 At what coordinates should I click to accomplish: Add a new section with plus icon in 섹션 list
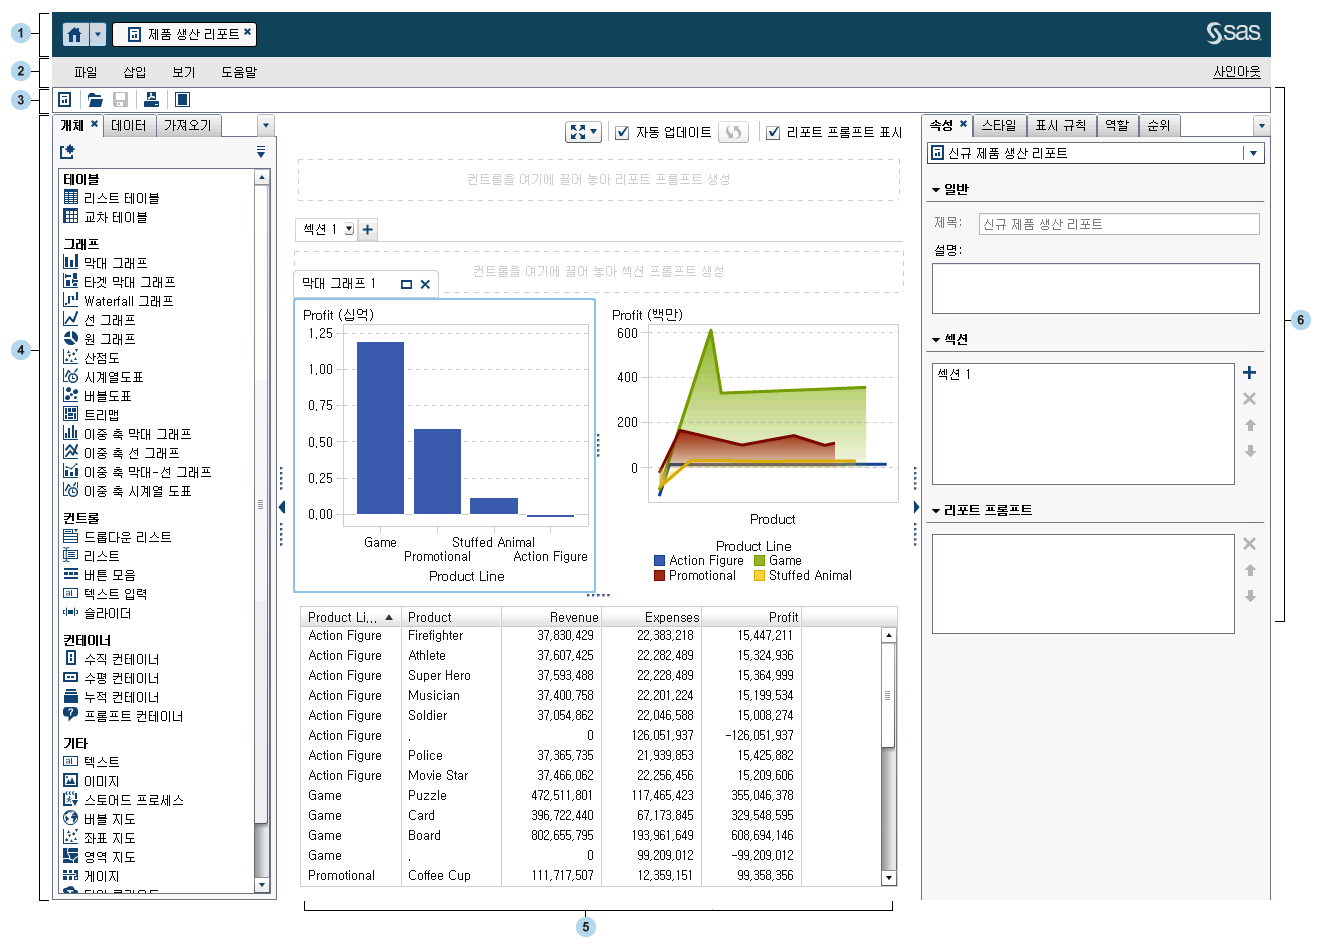point(1249,373)
